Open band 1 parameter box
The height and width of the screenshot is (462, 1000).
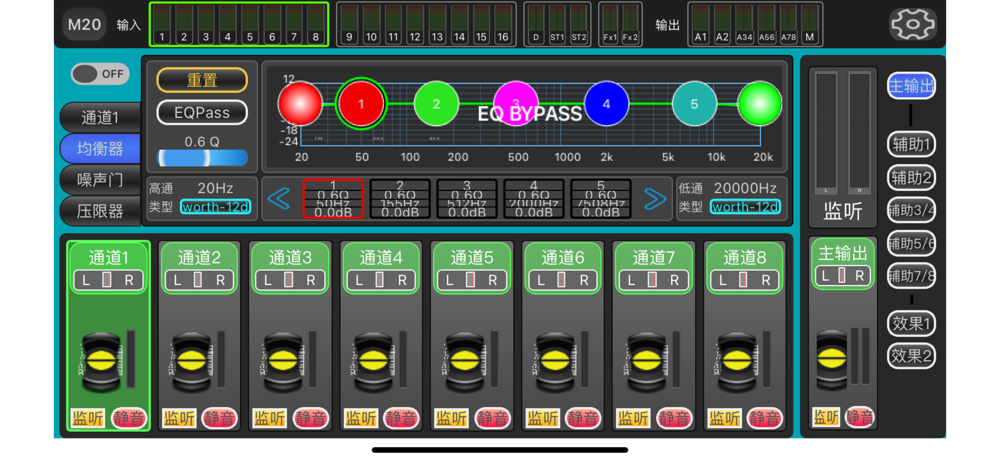pyautogui.click(x=333, y=199)
